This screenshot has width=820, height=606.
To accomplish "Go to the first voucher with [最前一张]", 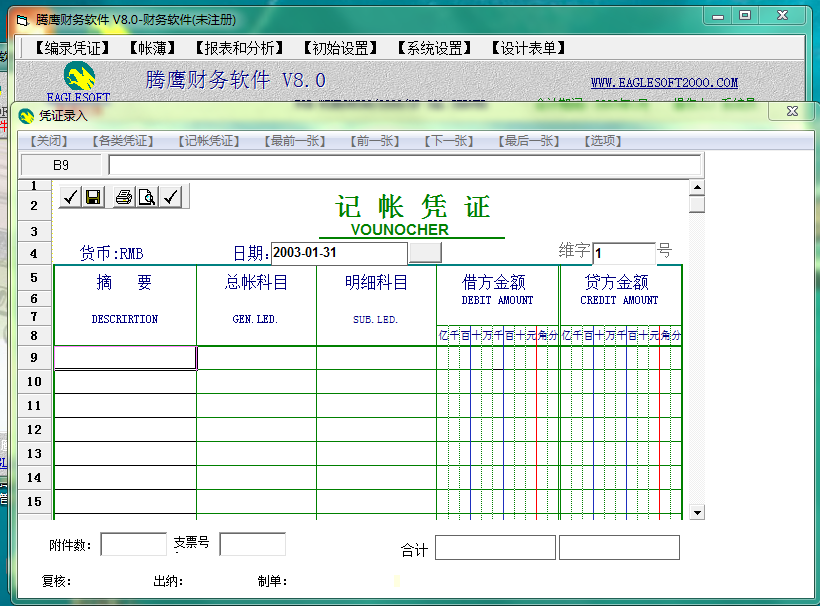I will click(x=295, y=141).
